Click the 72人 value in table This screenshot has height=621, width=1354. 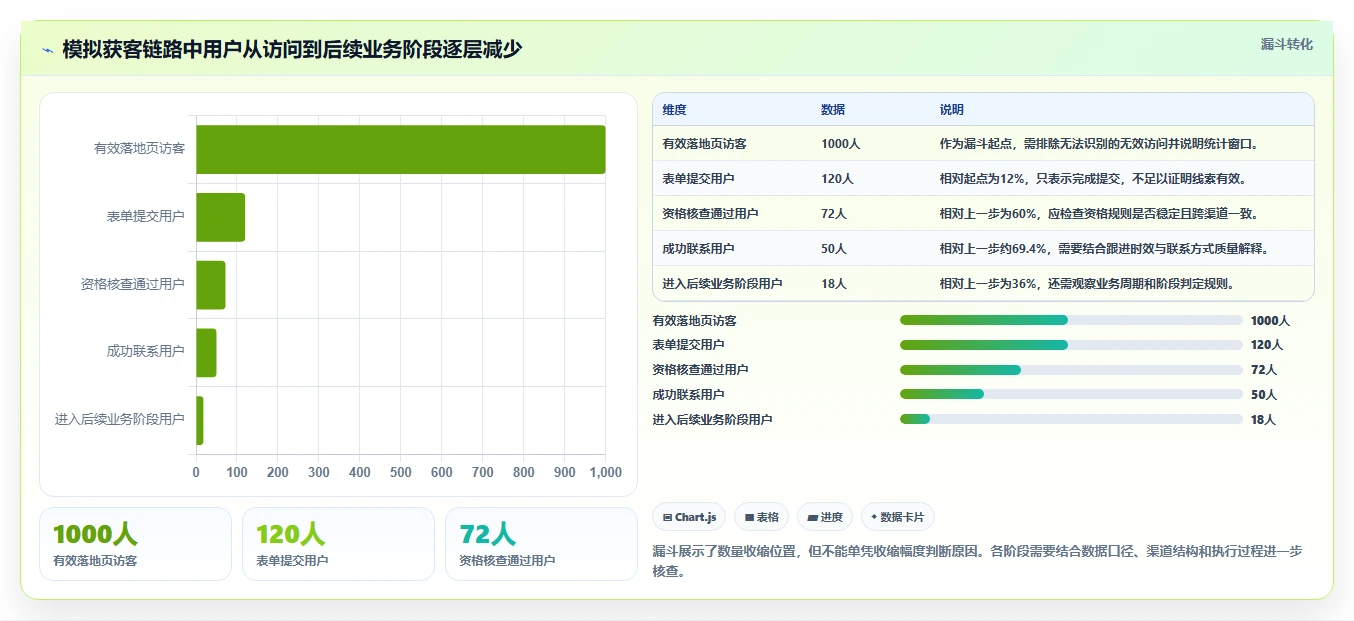tap(834, 214)
